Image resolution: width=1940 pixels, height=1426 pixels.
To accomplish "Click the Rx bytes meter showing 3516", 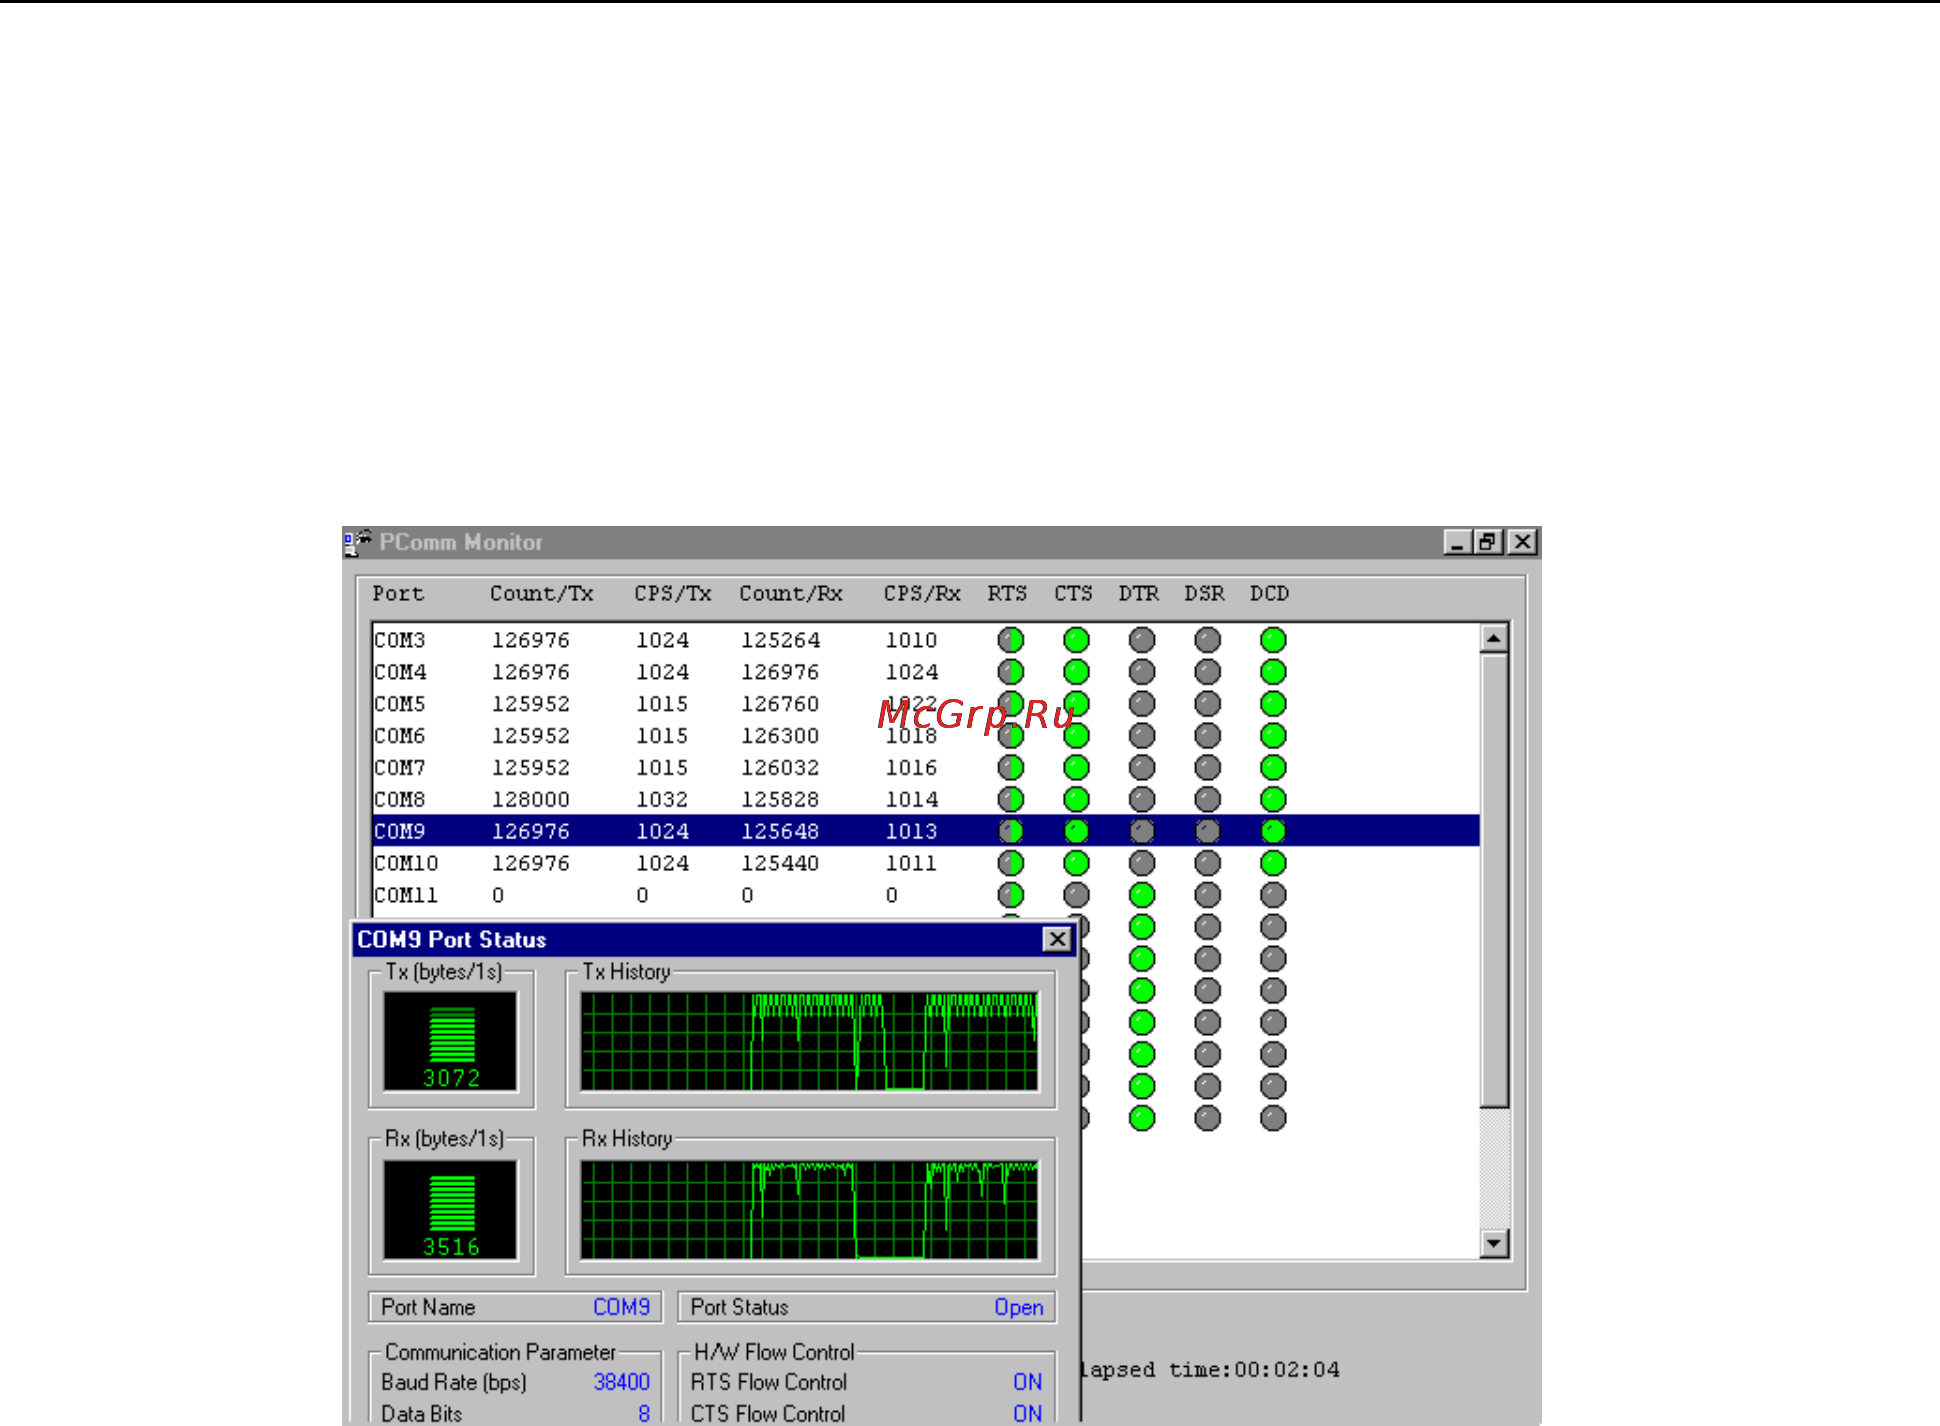I will tap(451, 1209).
